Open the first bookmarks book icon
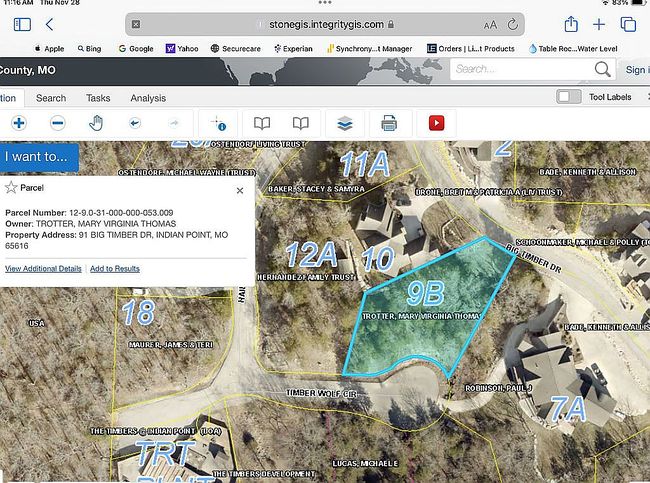Image resolution: width=650 pixels, height=483 pixels. coord(262,123)
